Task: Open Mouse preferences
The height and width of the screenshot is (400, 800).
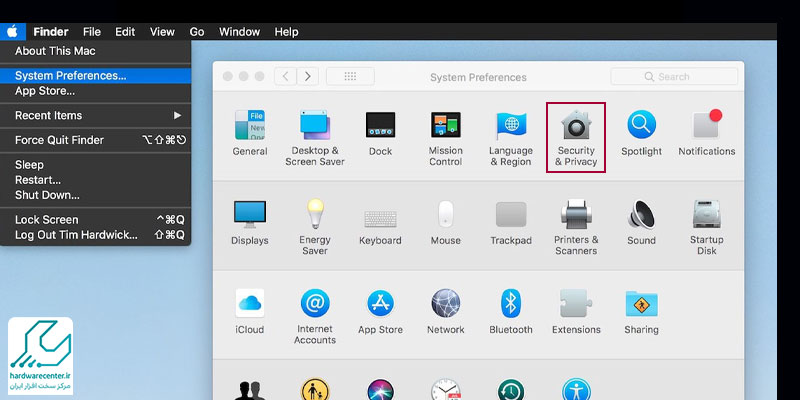Action: pos(445,222)
